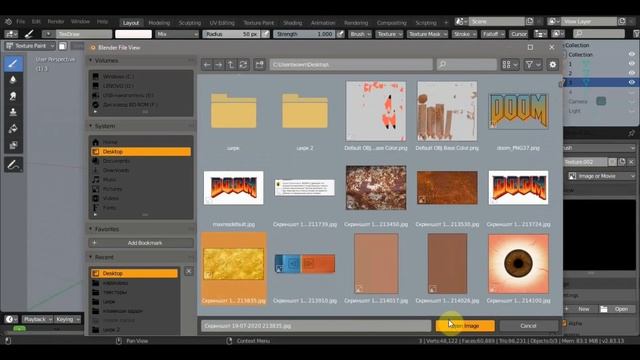640x360 pixels.
Task: Open the Image or Movie type dropdown
Action: [x=602, y=176]
